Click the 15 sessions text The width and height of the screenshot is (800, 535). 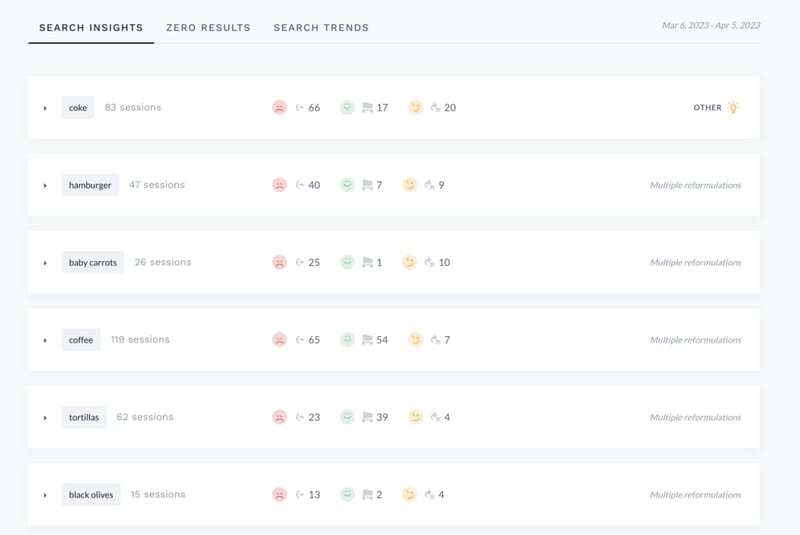(x=158, y=495)
